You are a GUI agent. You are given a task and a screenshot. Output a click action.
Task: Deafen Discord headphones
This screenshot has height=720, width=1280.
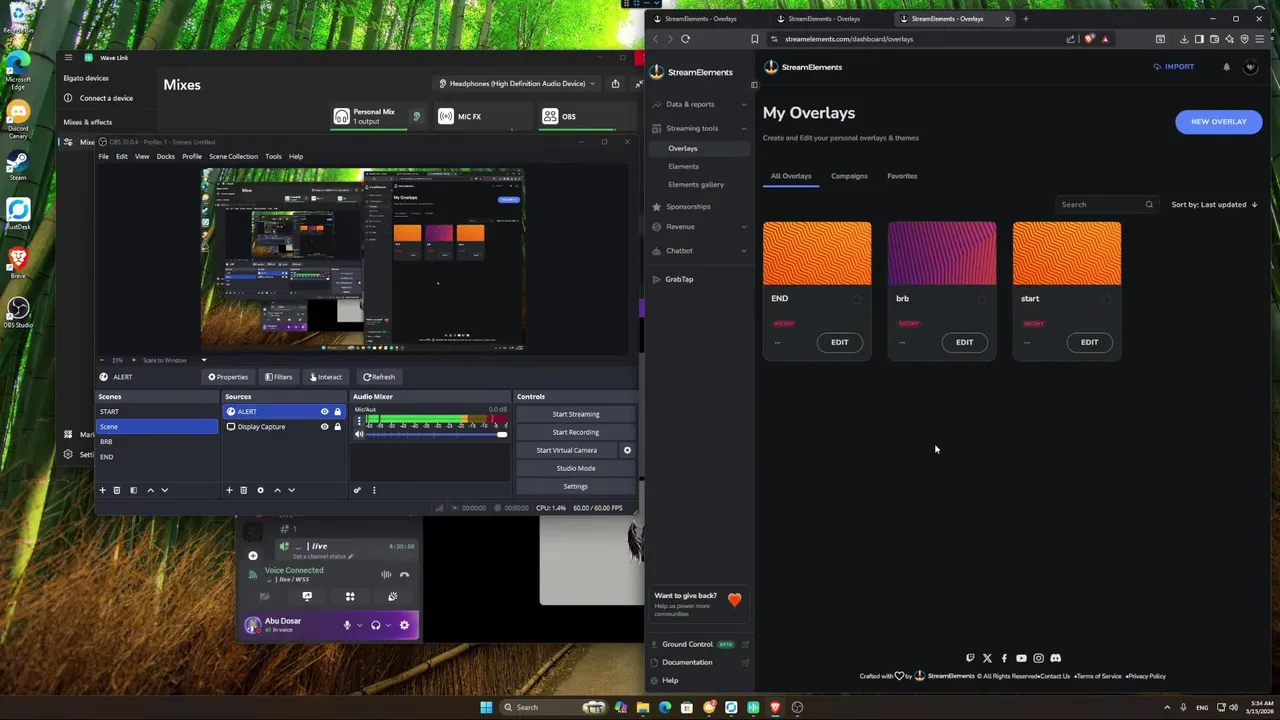coord(376,625)
